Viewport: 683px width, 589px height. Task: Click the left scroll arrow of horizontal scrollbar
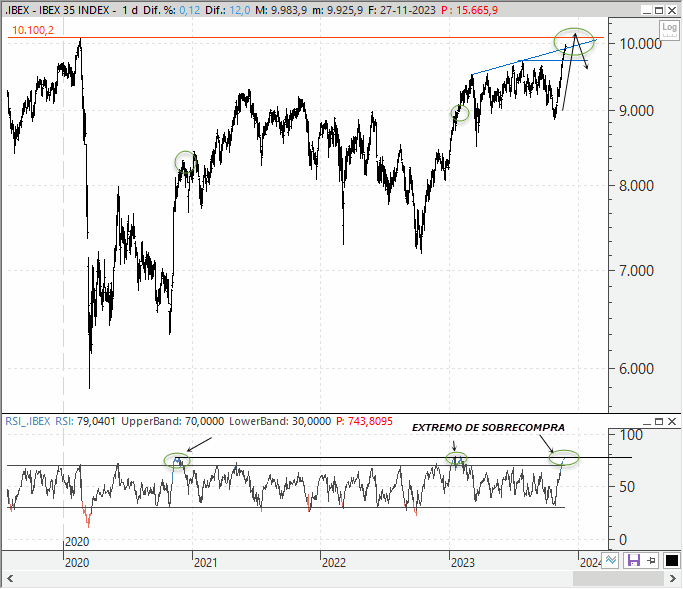coord(10,579)
